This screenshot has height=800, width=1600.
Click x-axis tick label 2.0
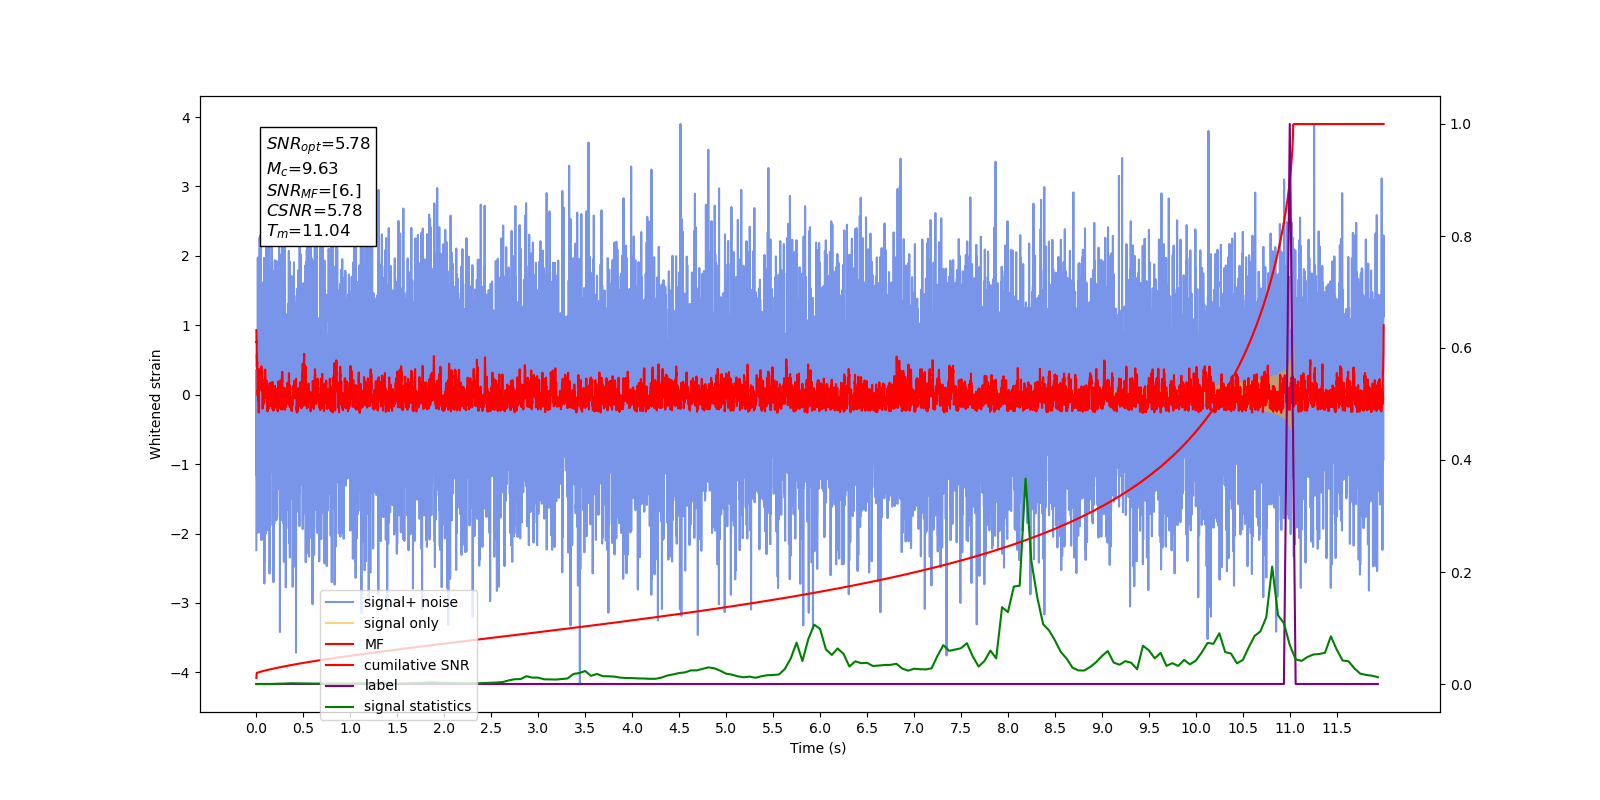444,728
